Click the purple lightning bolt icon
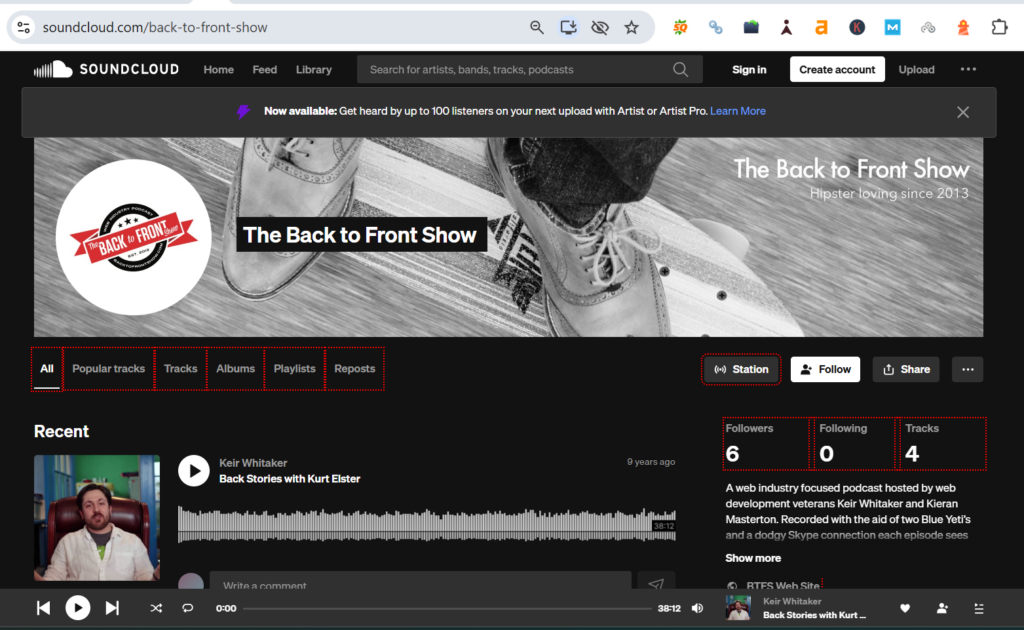This screenshot has width=1024, height=630. point(243,112)
